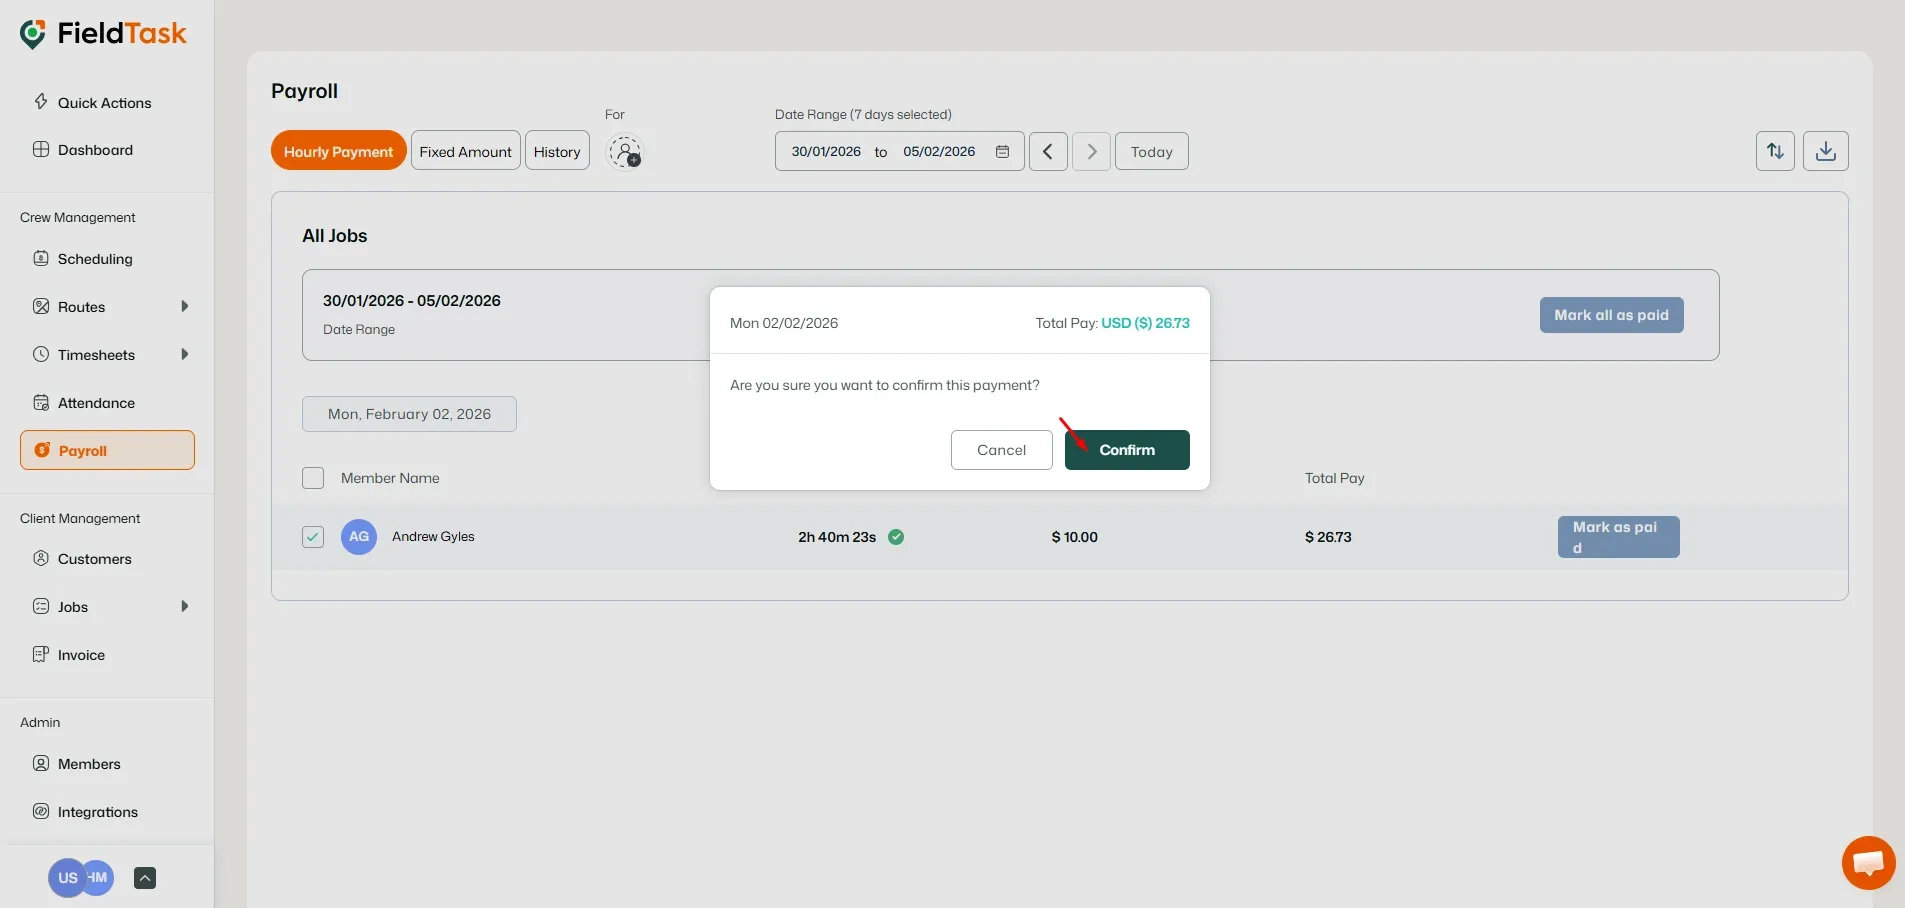Image resolution: width=1905 pixels, height=908 pixels.
Task: Uncheck Andrew Gyles's row checkbox
Action: [x=313, y=537]
